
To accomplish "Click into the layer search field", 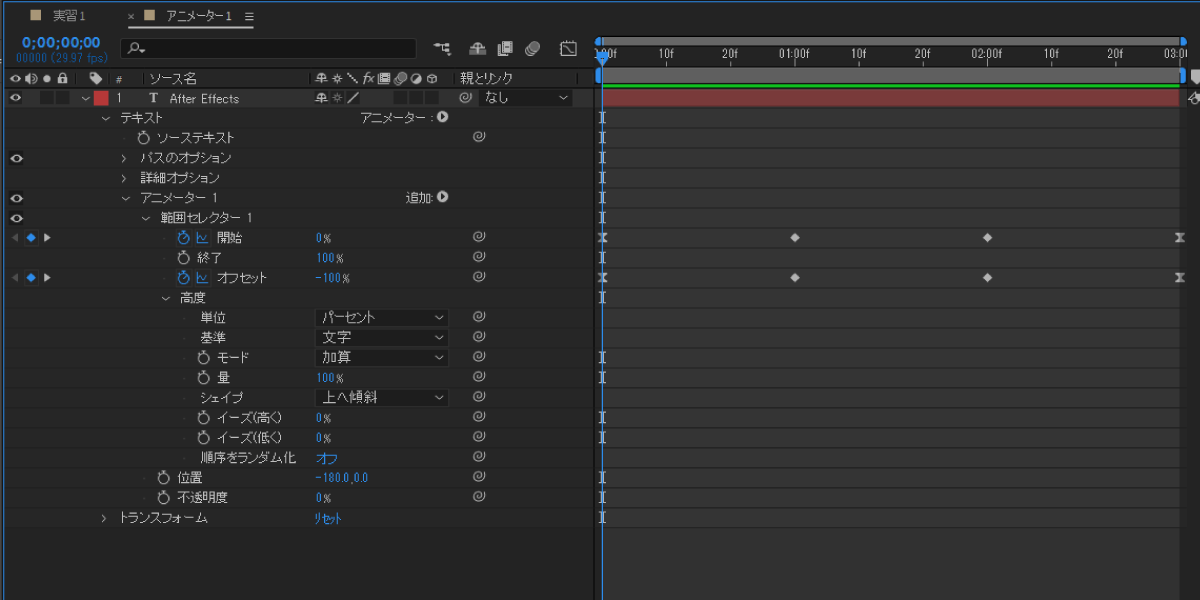I will 268,48.
